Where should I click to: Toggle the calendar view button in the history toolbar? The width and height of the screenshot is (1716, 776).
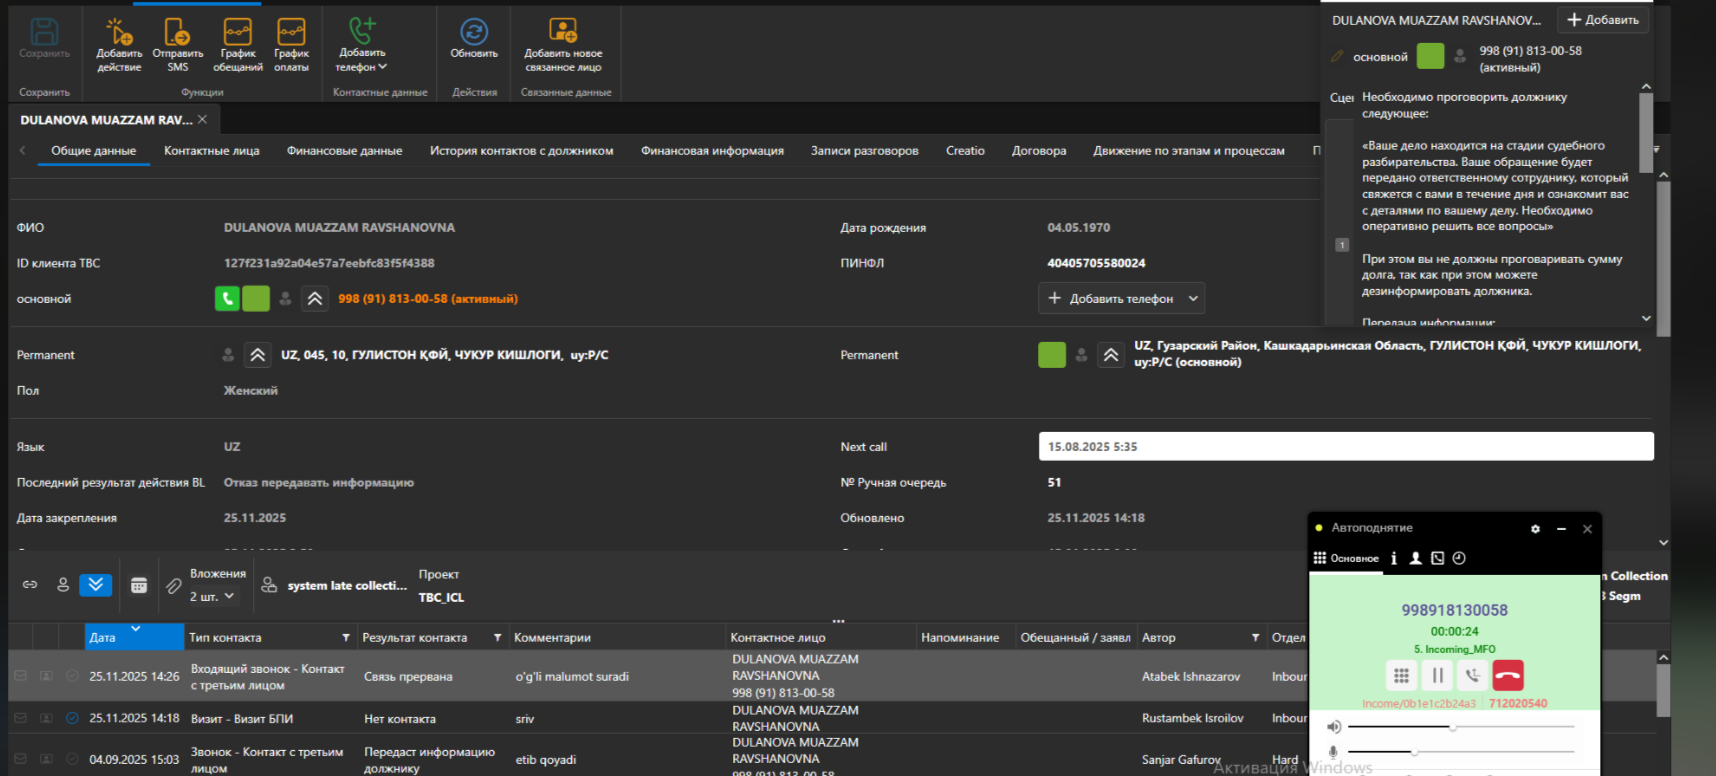(x=139, y=585)
